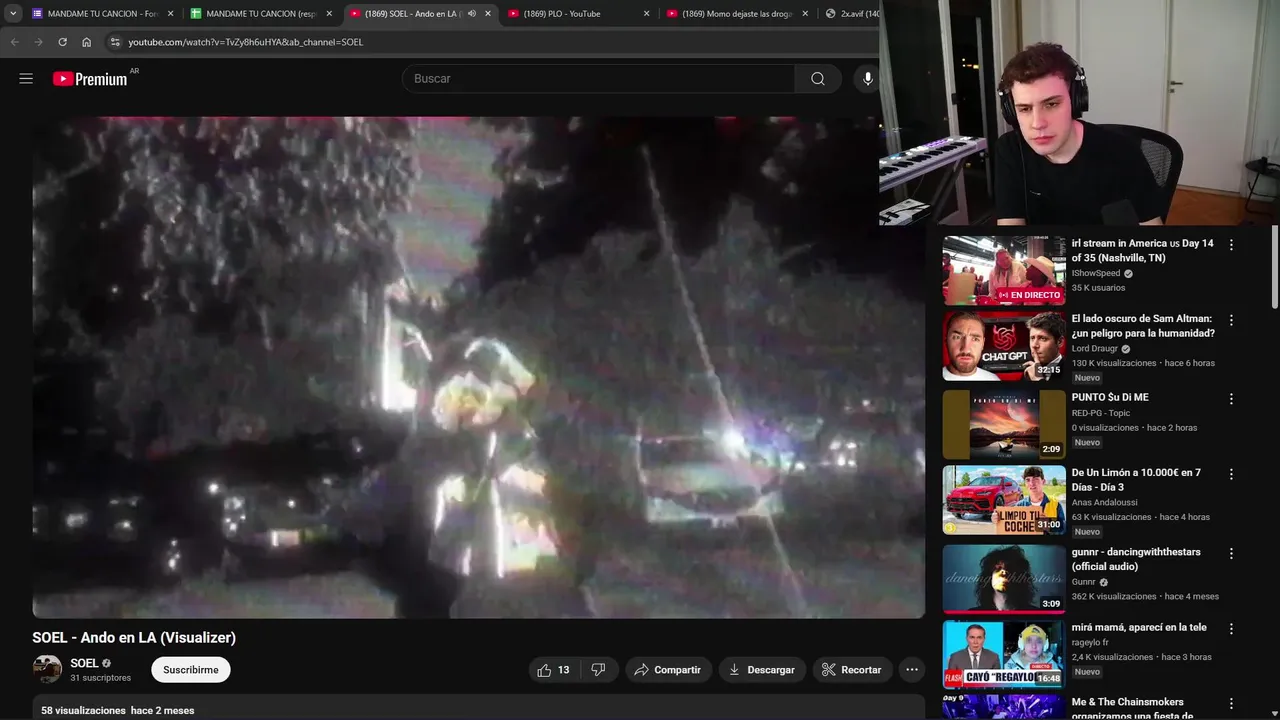Go forward with browser forward arrow

pos(38,42)
